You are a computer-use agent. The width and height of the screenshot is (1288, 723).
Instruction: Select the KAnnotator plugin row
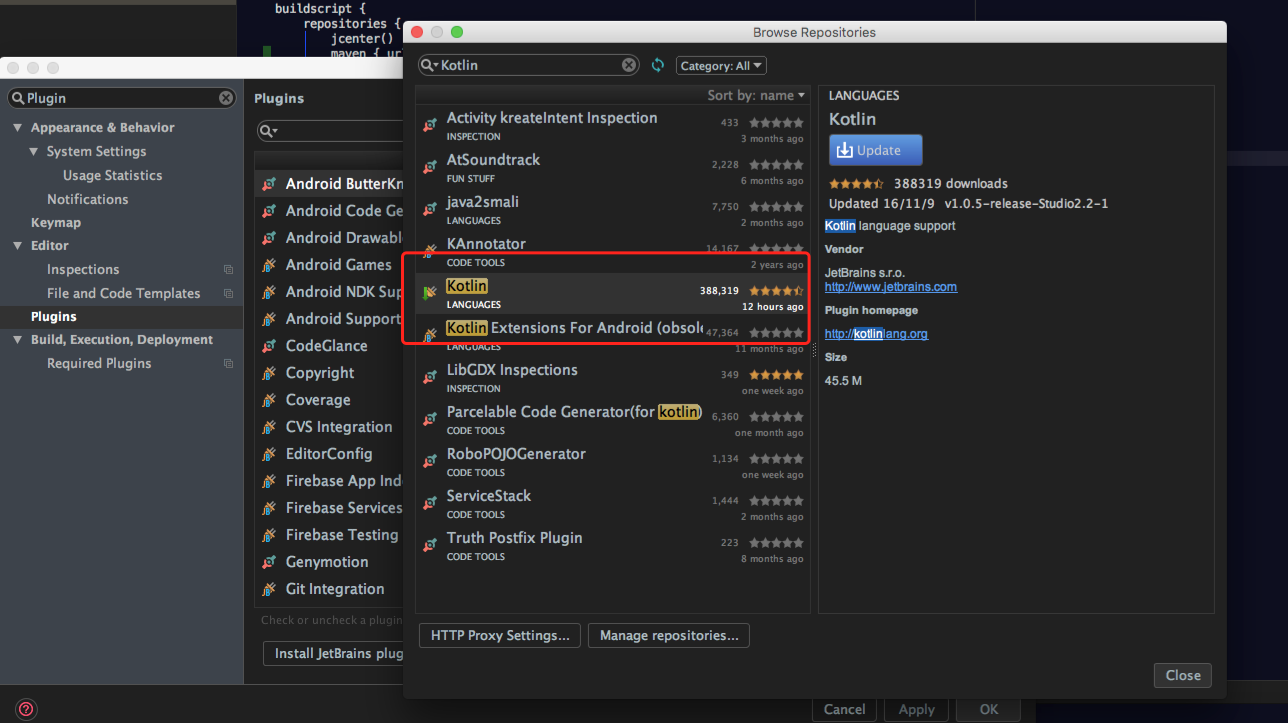pyautogui.click(x=613, y=251)
